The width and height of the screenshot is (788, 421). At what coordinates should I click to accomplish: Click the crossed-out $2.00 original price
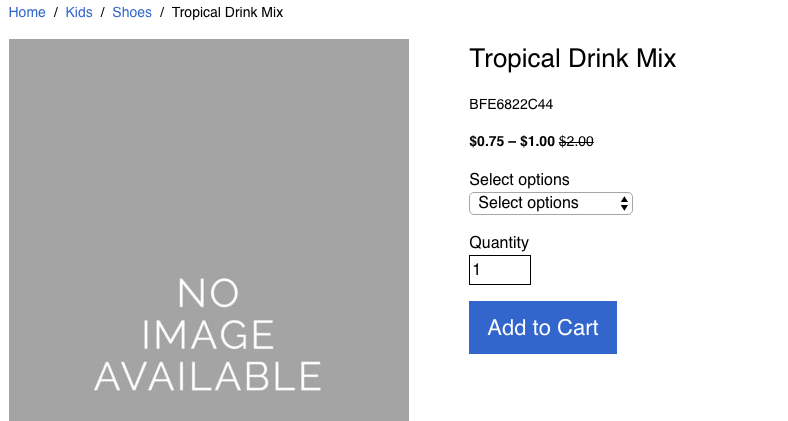point(576,142)
